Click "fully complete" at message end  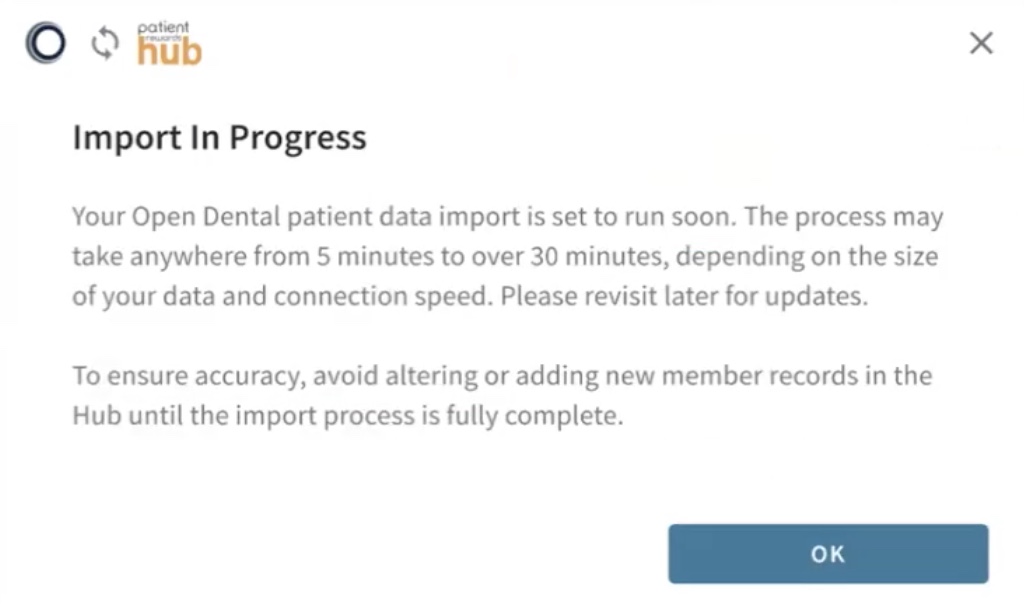[x=534, y=416]
